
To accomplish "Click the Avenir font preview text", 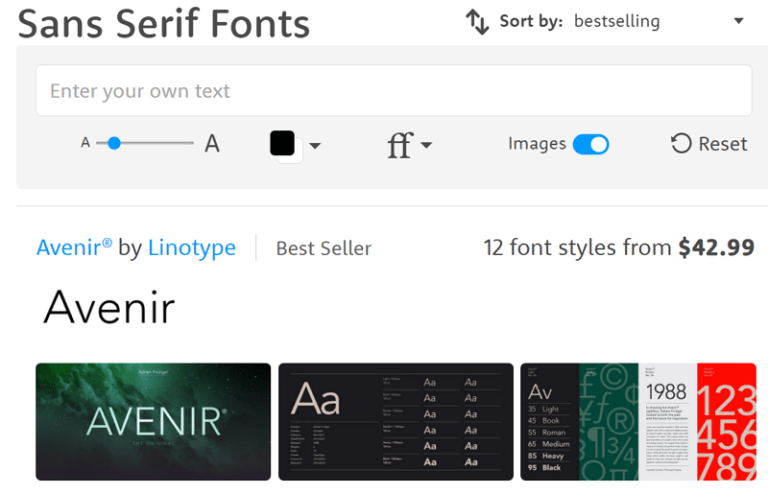I will click(109, 307).
